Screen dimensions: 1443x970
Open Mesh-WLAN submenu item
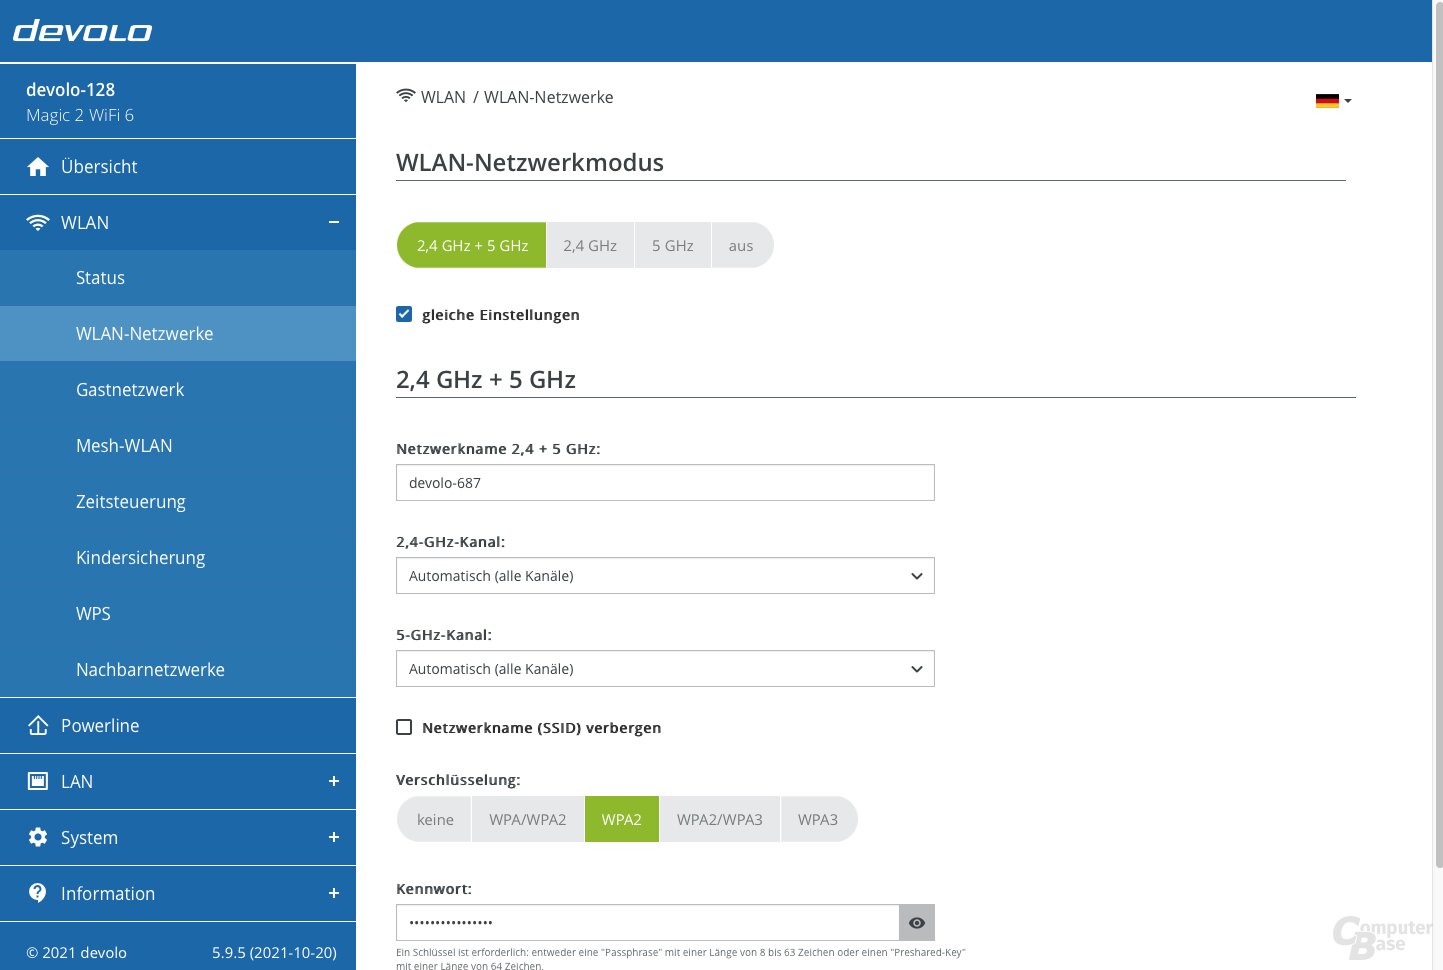tap(178, 446)
